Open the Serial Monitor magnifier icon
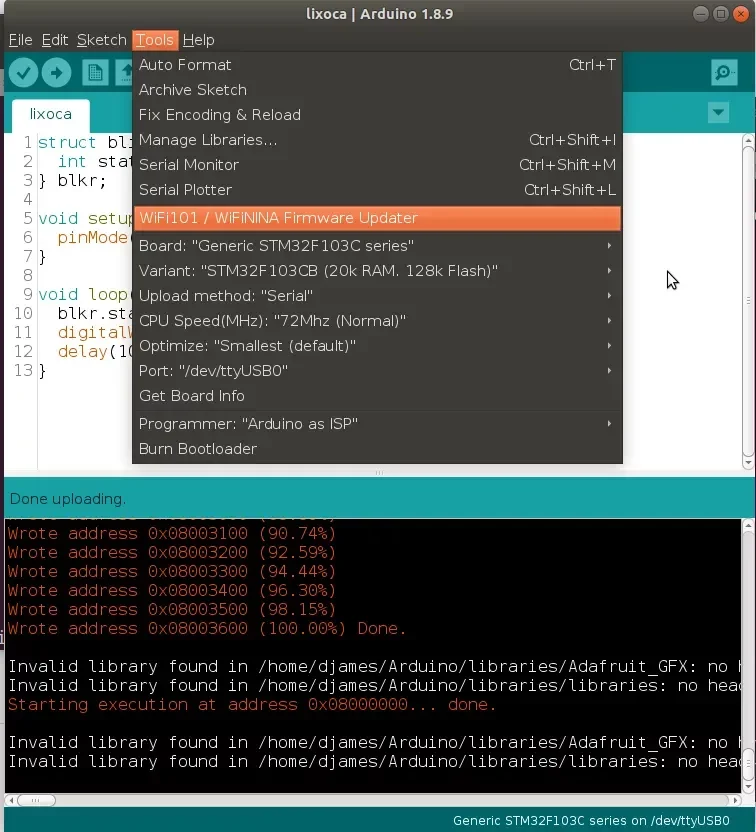 click(724, 72)
